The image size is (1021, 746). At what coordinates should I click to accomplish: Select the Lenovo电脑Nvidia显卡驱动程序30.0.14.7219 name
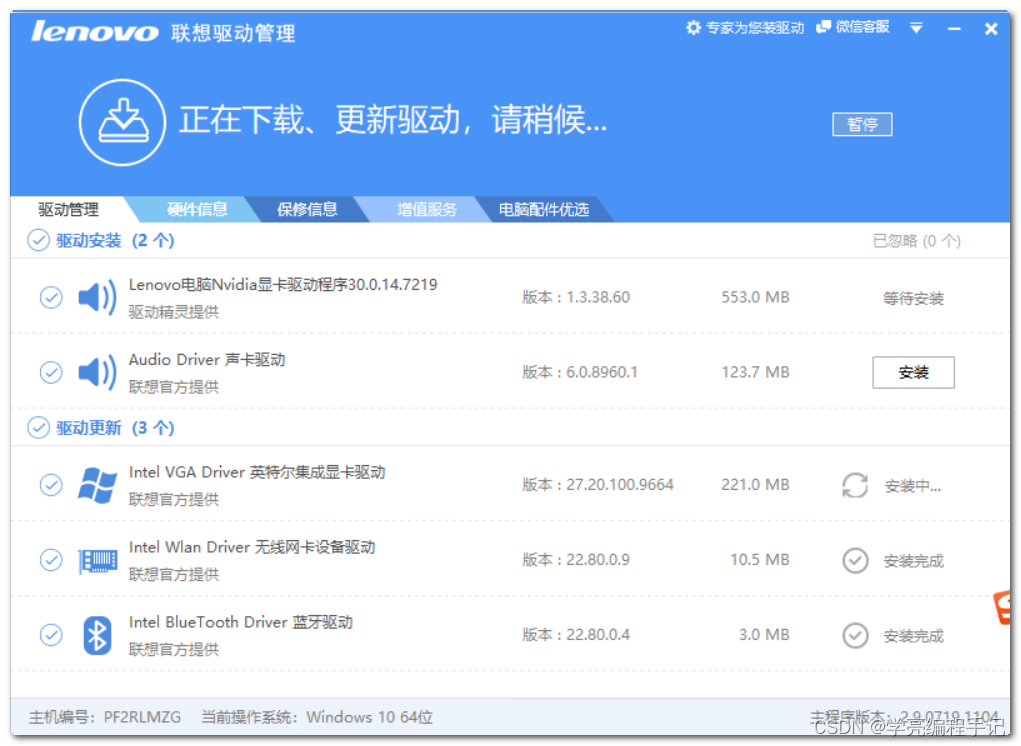pyautogui.click(x=283, y=285)
